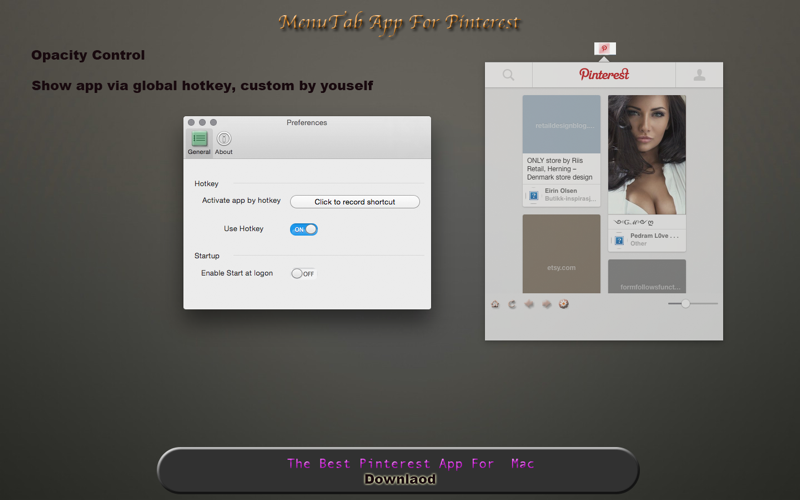Select the General preferences tab
This screenshot has width=800, height=500.
[x=199, y=142]
